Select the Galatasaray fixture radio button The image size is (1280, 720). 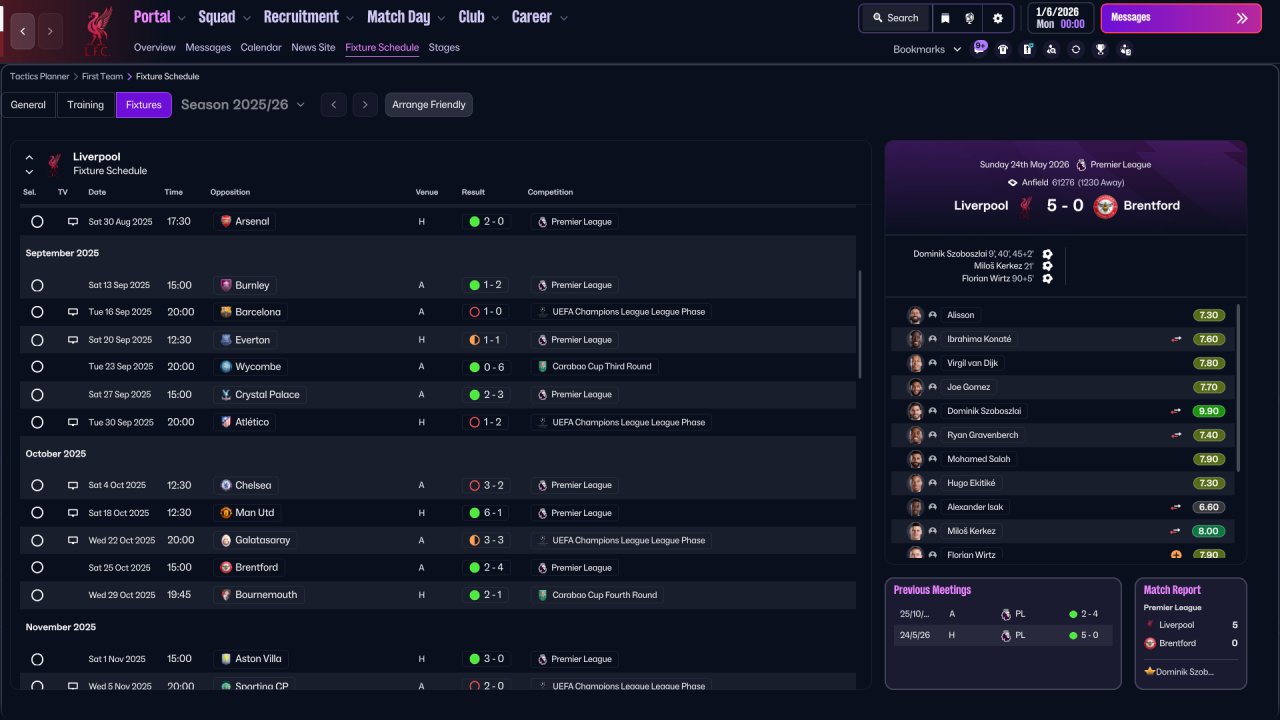(37, 540)
